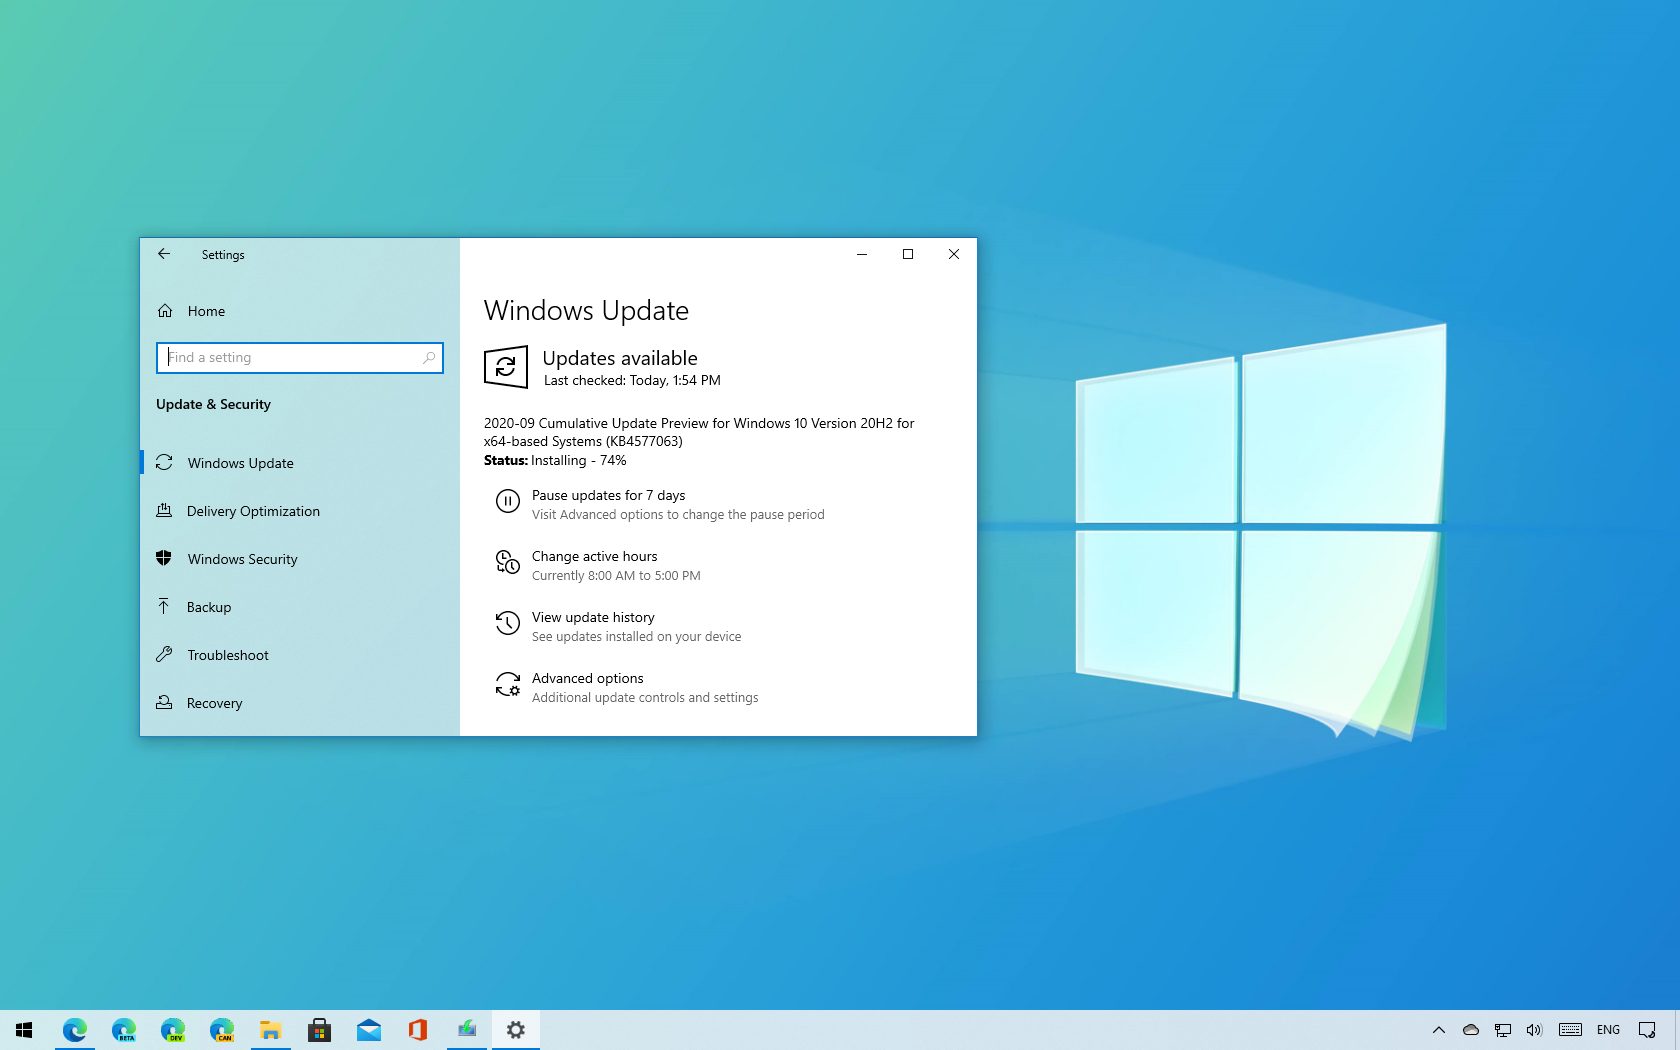Open the Start menu
The height and width of the screenshot is (1050, 1680).
25,1030
